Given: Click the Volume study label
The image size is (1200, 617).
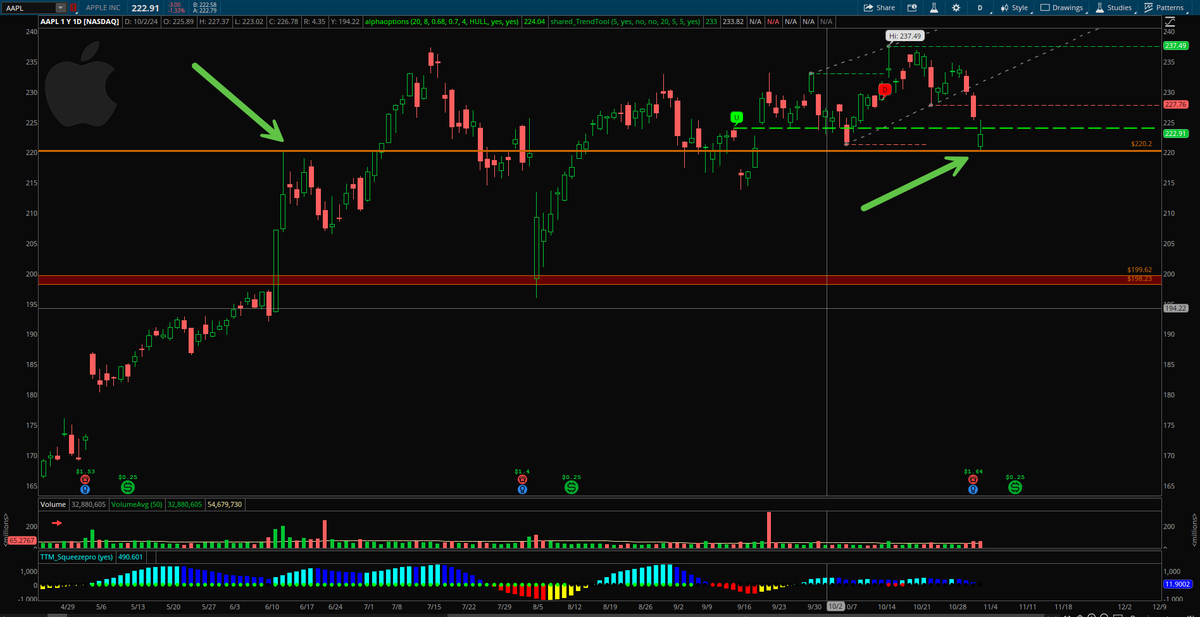Looking at the screenshot, I should pos(53,505).
